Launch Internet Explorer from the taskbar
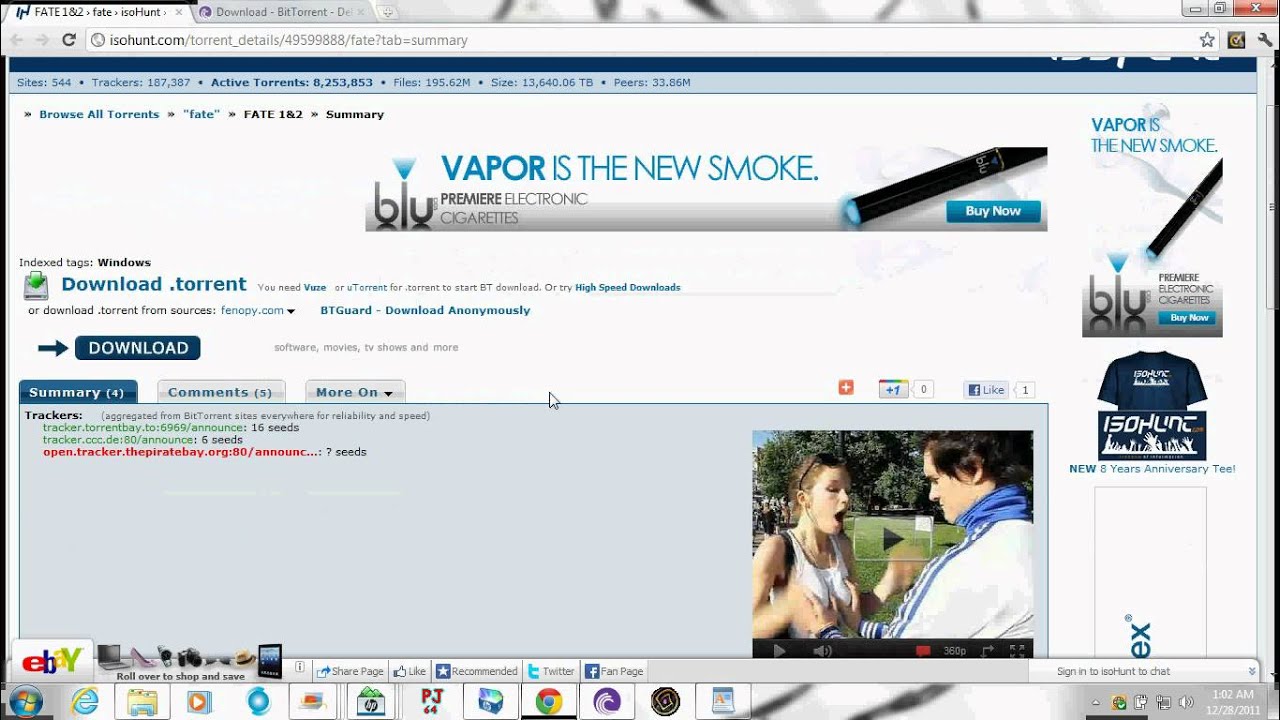Viewport: 1280px width, 720px height. point(85,701)
